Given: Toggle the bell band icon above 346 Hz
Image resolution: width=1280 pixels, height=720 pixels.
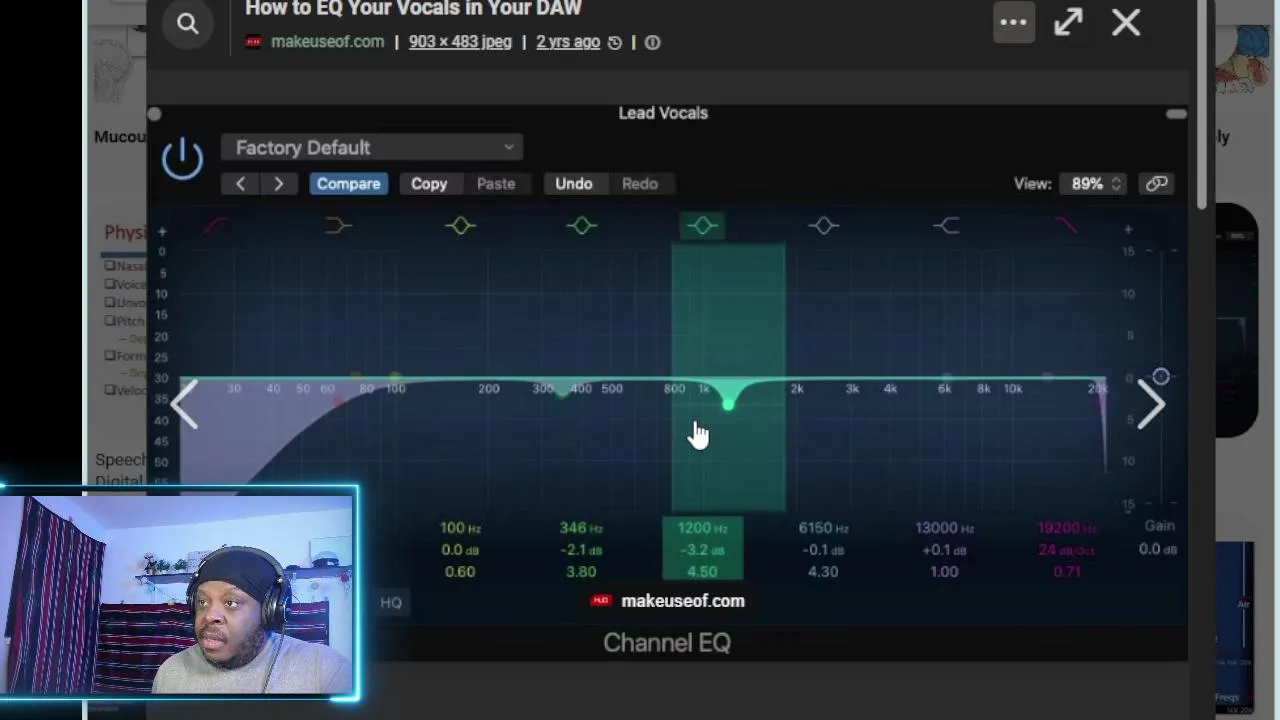Looking at the screenshot, I should click(x=582, y=226).
